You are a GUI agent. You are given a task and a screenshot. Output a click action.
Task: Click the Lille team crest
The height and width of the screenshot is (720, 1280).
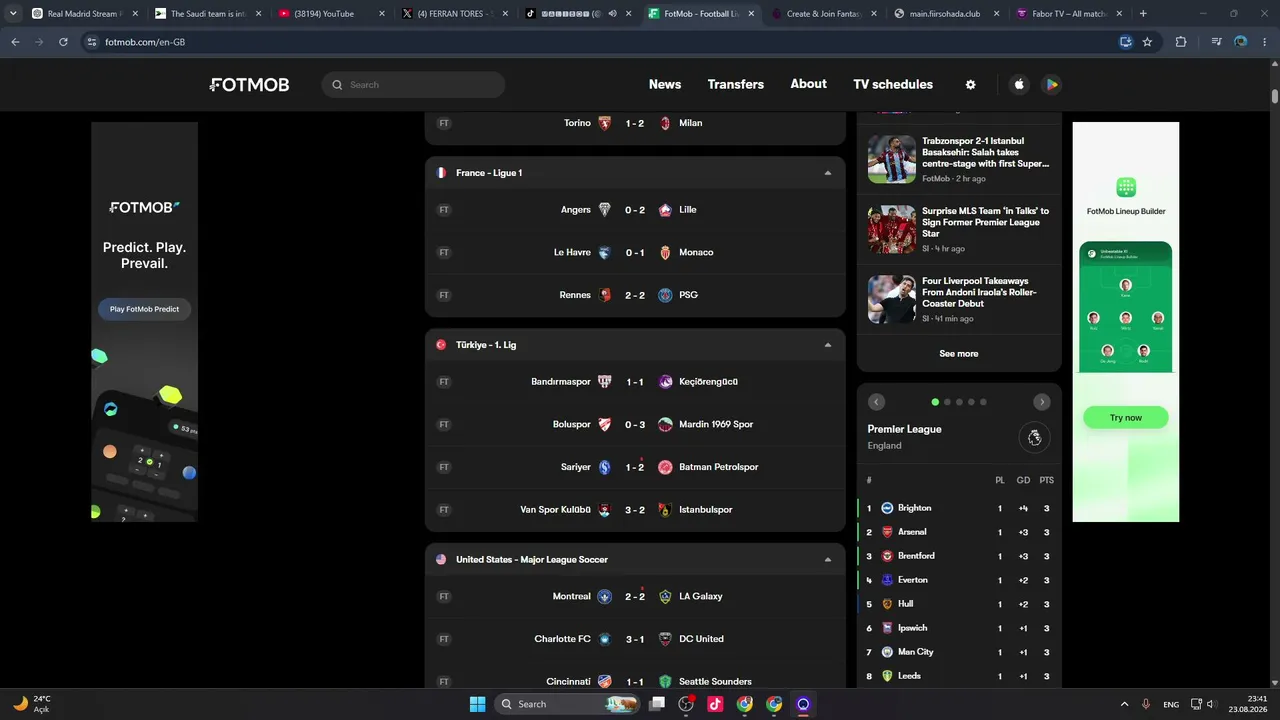point(665,210)
